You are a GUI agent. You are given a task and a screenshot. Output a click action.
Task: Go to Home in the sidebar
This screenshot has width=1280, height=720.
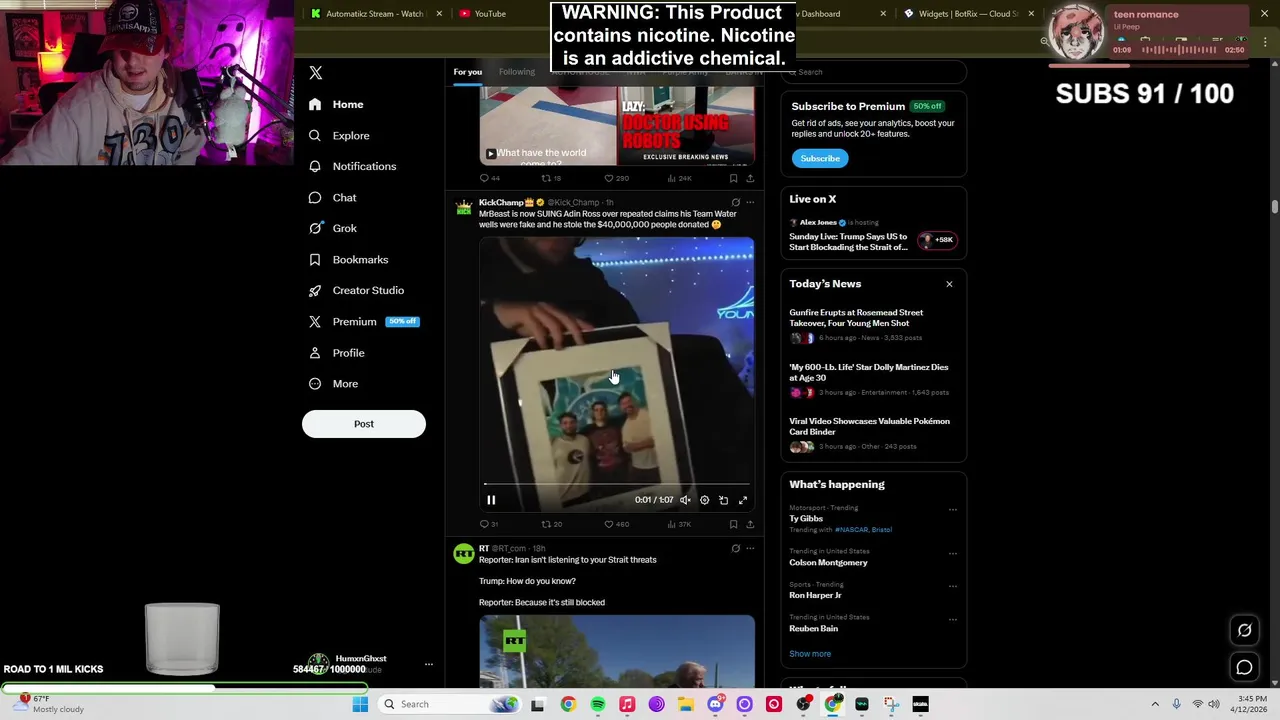[336, 104]
